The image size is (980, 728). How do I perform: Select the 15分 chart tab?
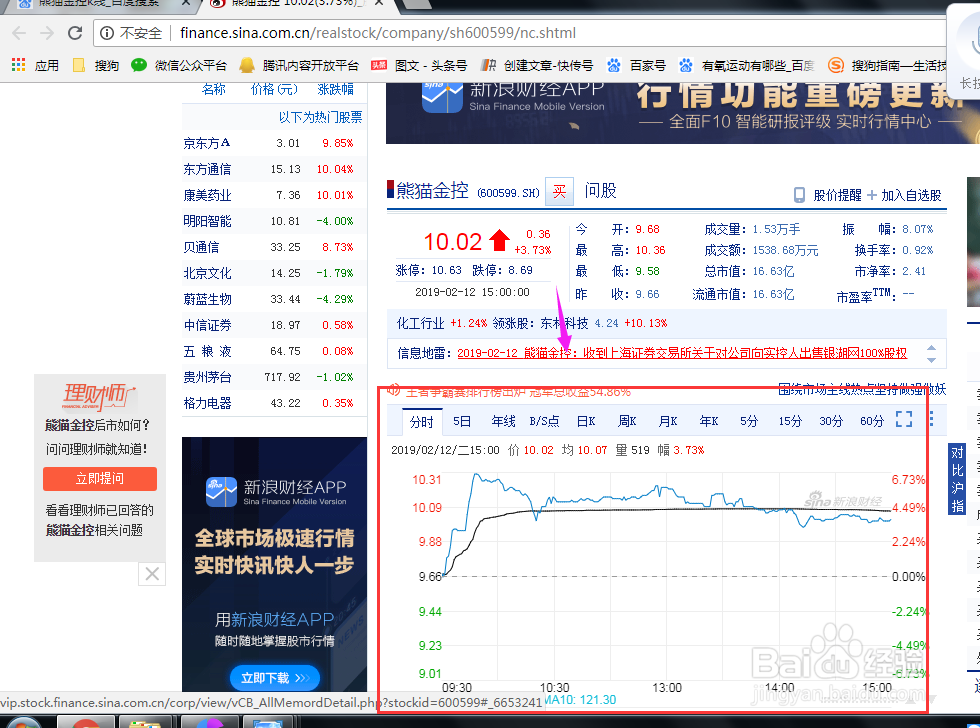790,421
